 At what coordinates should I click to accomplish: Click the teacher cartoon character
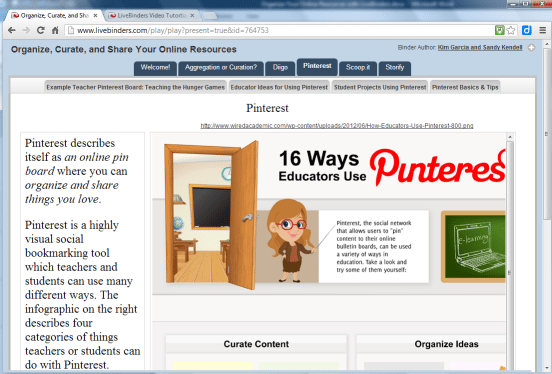point(289,241)
